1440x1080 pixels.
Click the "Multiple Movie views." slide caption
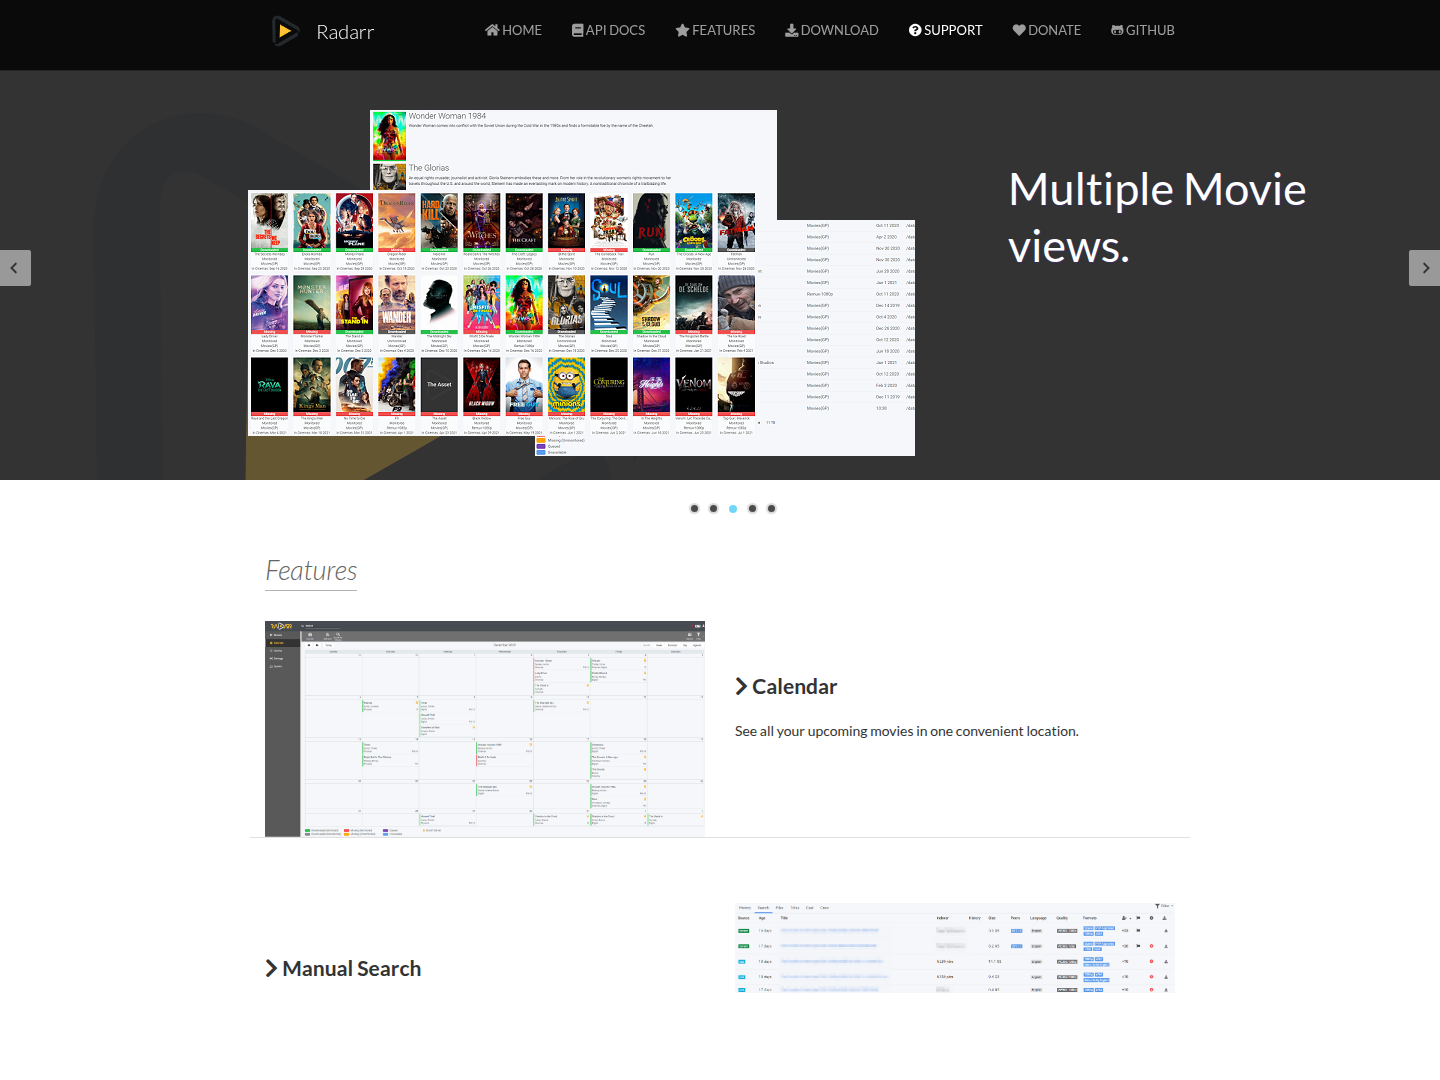click(1157, 218)
